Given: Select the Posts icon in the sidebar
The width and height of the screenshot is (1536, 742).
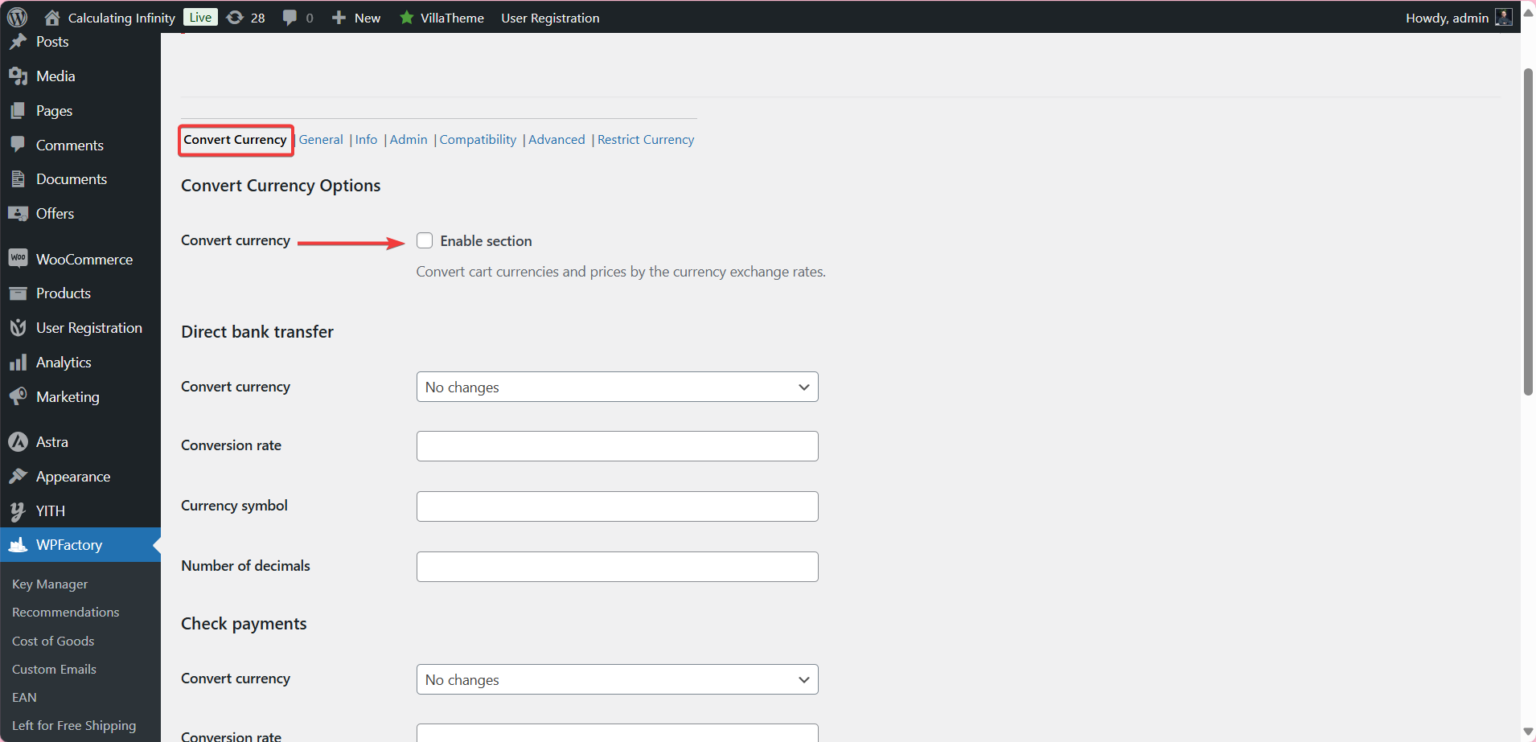Looking at the screenshot, I should pyautogui.click(x=20, y=41).
